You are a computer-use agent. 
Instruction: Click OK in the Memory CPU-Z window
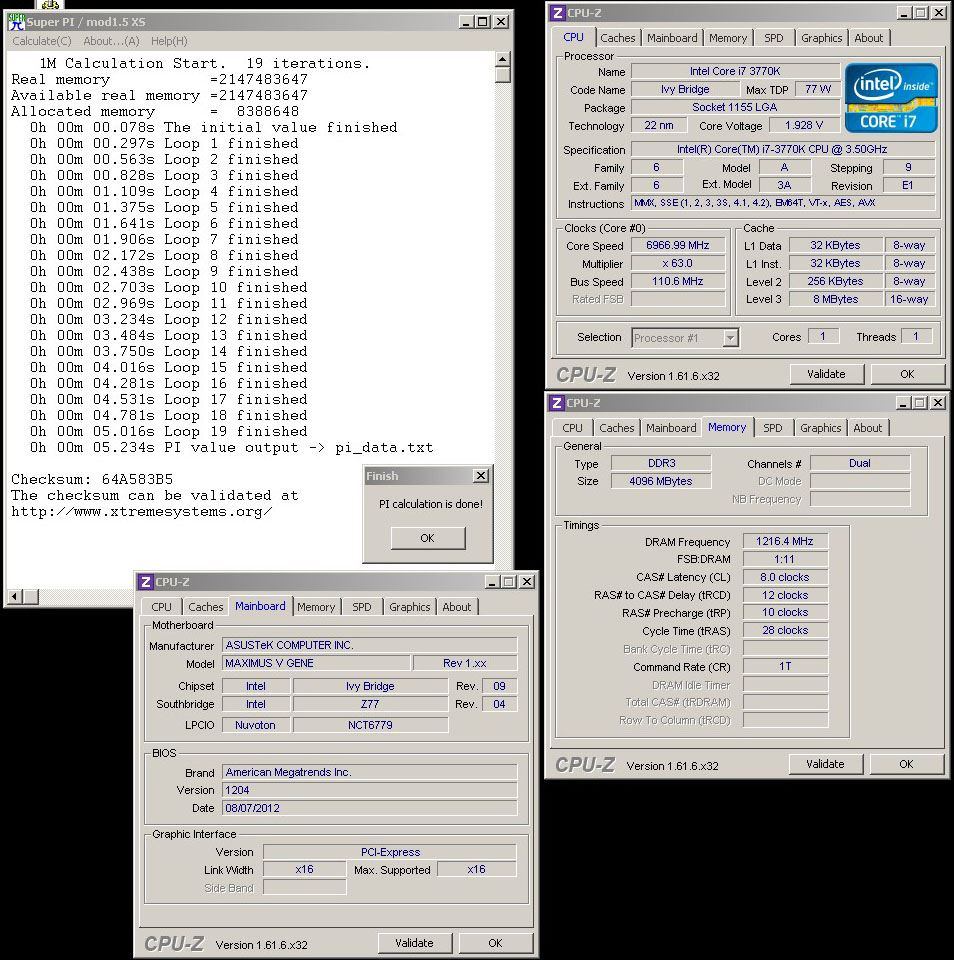point(906,764)
